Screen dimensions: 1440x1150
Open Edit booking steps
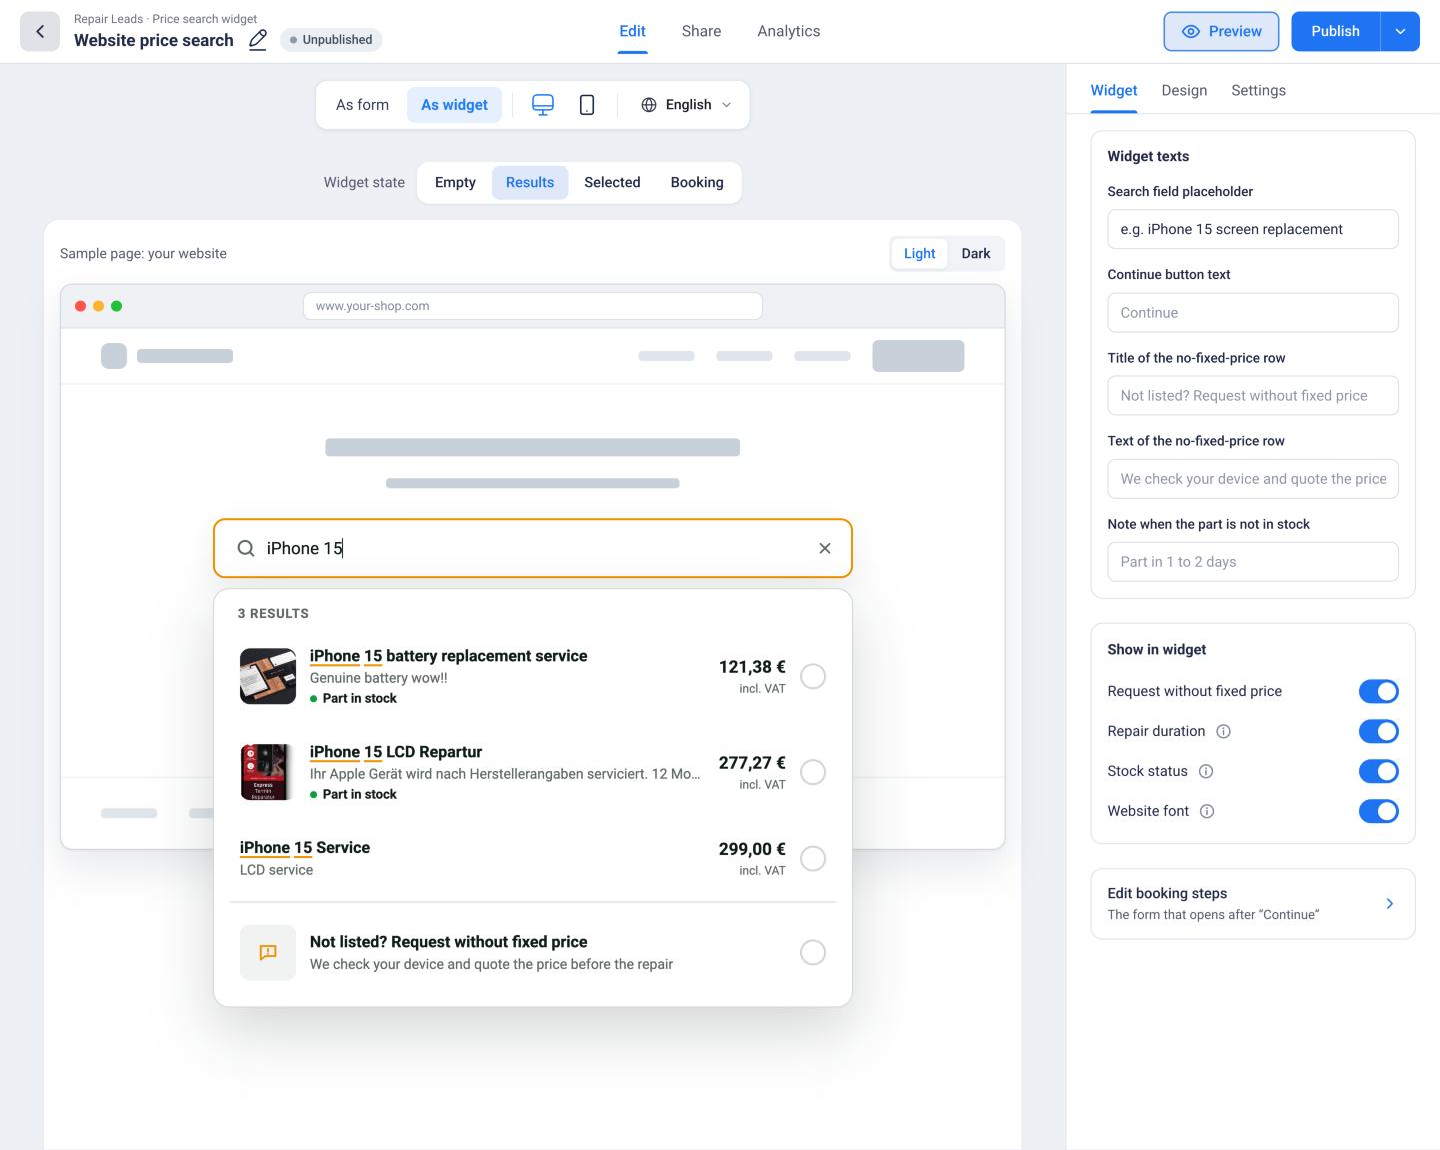click(x=1253, y=903)
